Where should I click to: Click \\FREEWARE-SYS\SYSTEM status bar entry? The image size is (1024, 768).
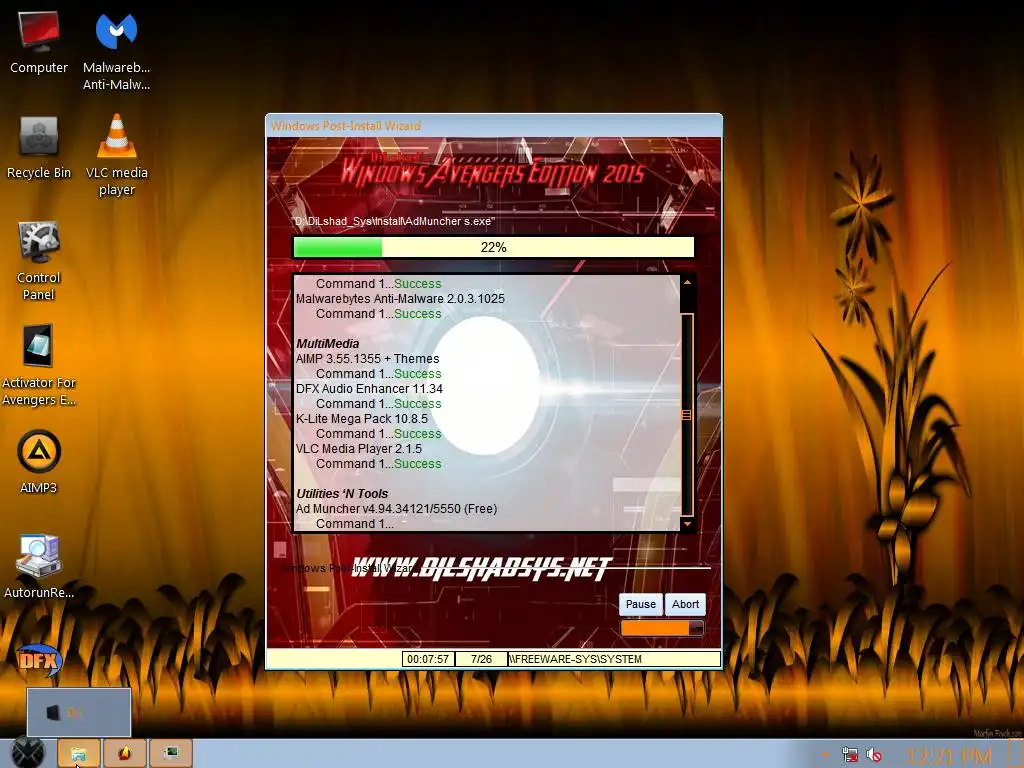614,659
